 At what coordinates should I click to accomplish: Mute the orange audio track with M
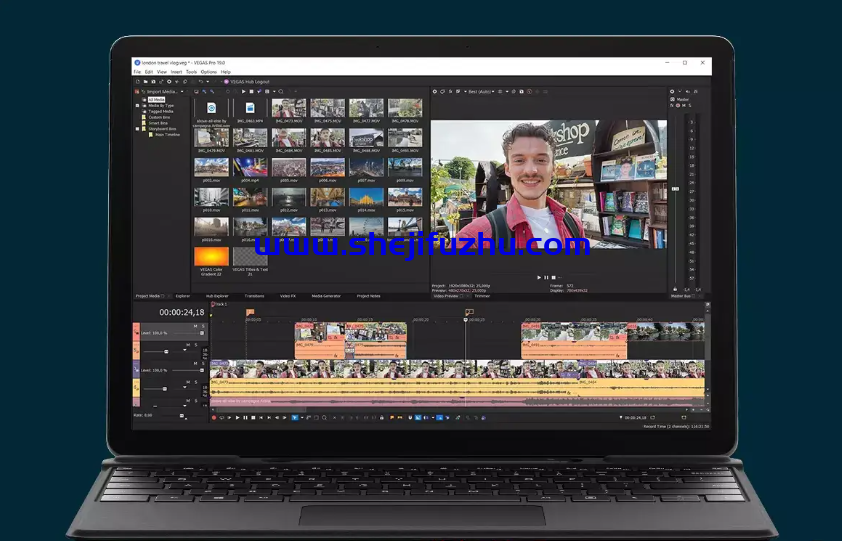188,345
